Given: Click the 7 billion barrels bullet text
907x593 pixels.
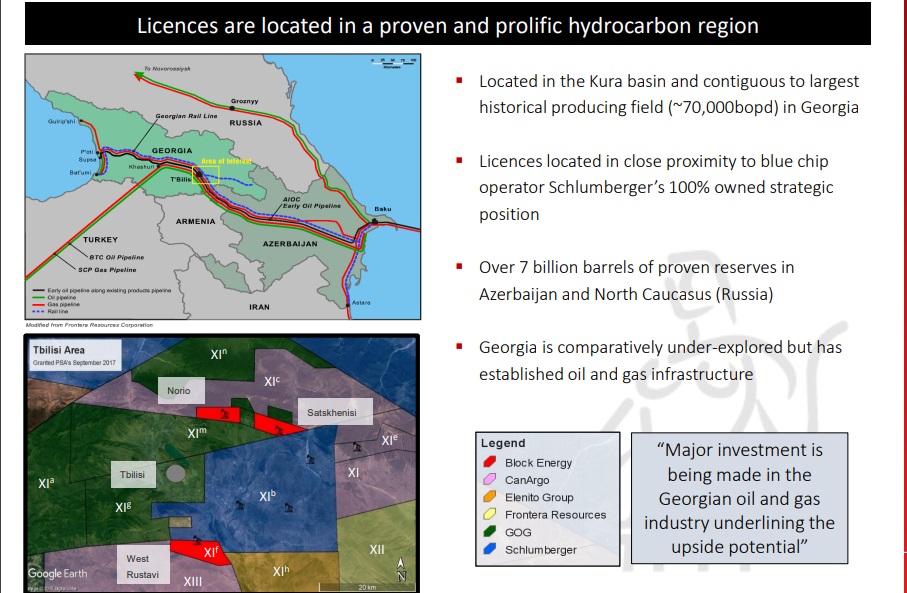Looking at the screenshot, I should click(x=636, y=281).
